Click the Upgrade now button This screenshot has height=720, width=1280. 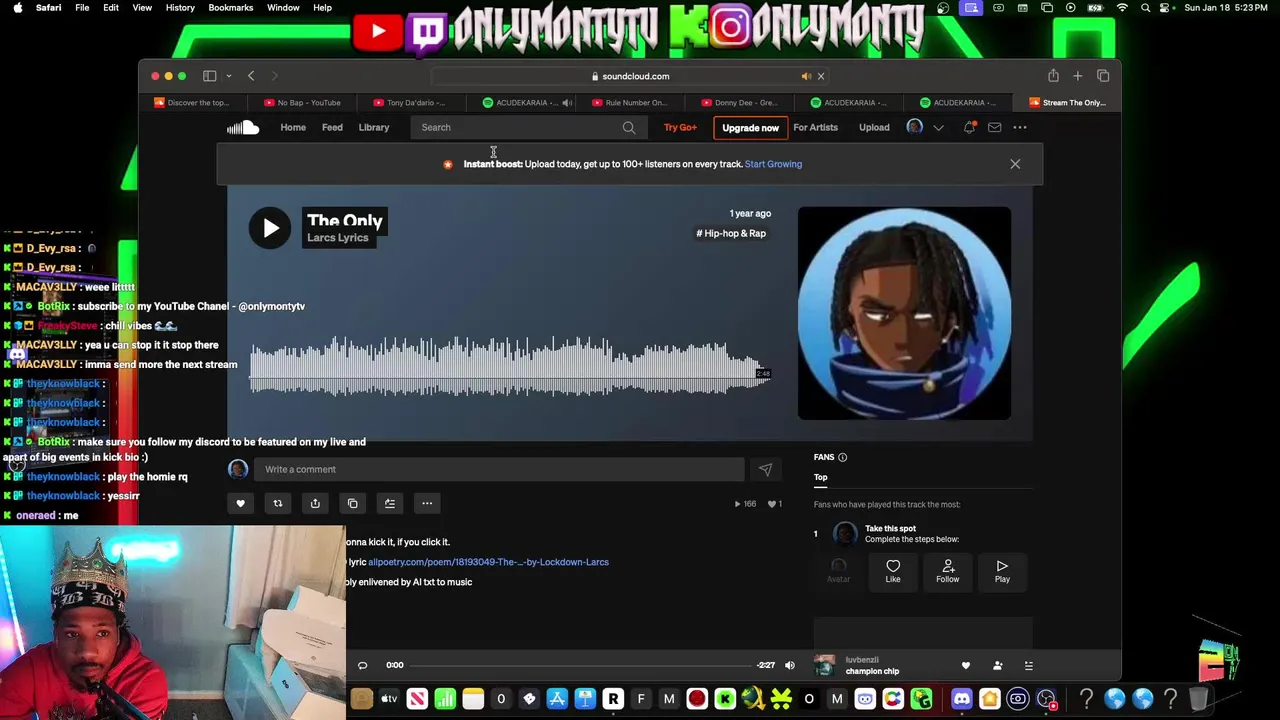tap(751, 128)
